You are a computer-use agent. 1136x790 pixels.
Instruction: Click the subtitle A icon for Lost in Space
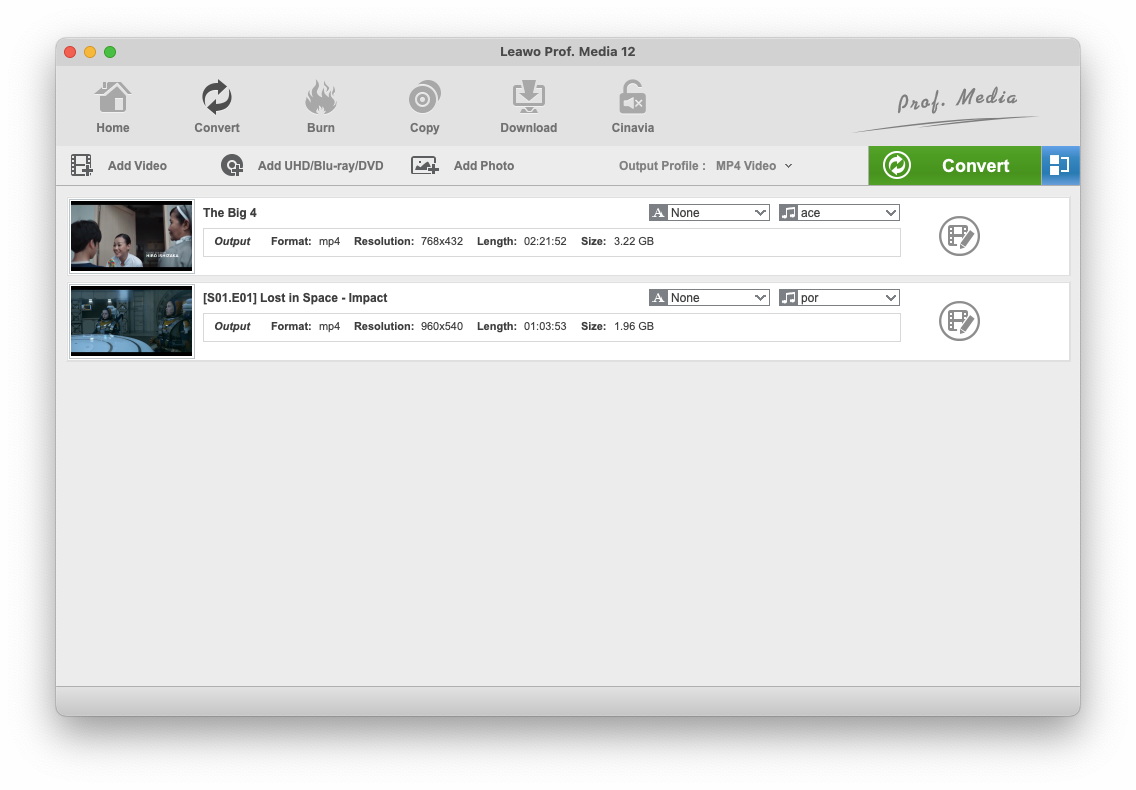point(658,298)
